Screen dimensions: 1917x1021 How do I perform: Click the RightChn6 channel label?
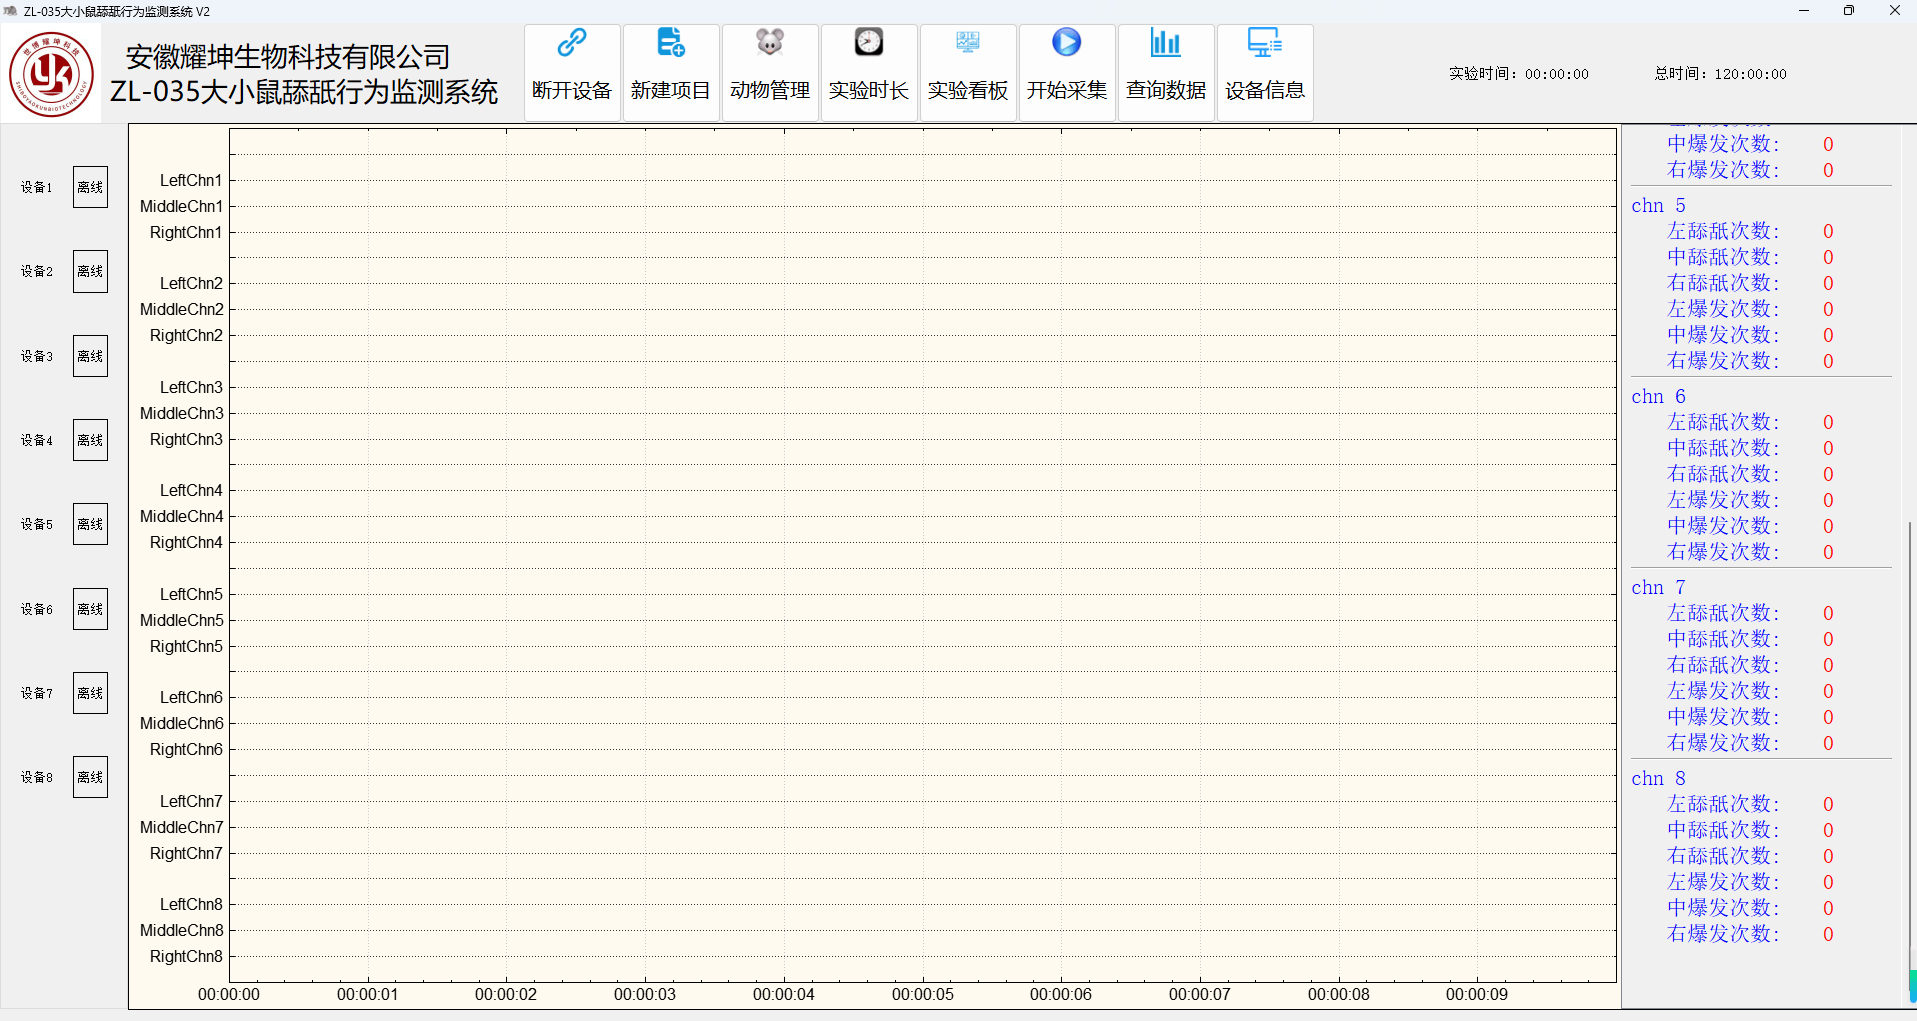pos(186,749)
